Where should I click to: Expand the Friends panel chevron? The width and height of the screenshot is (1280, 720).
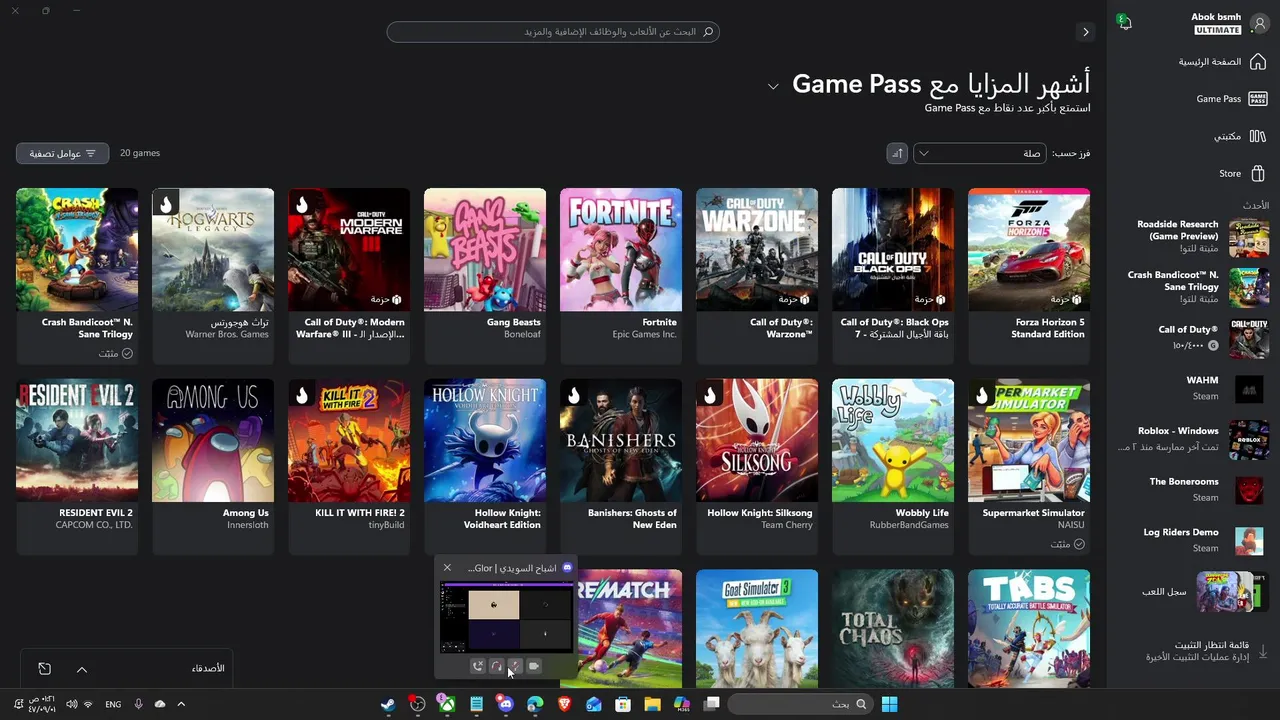(82, 669)
